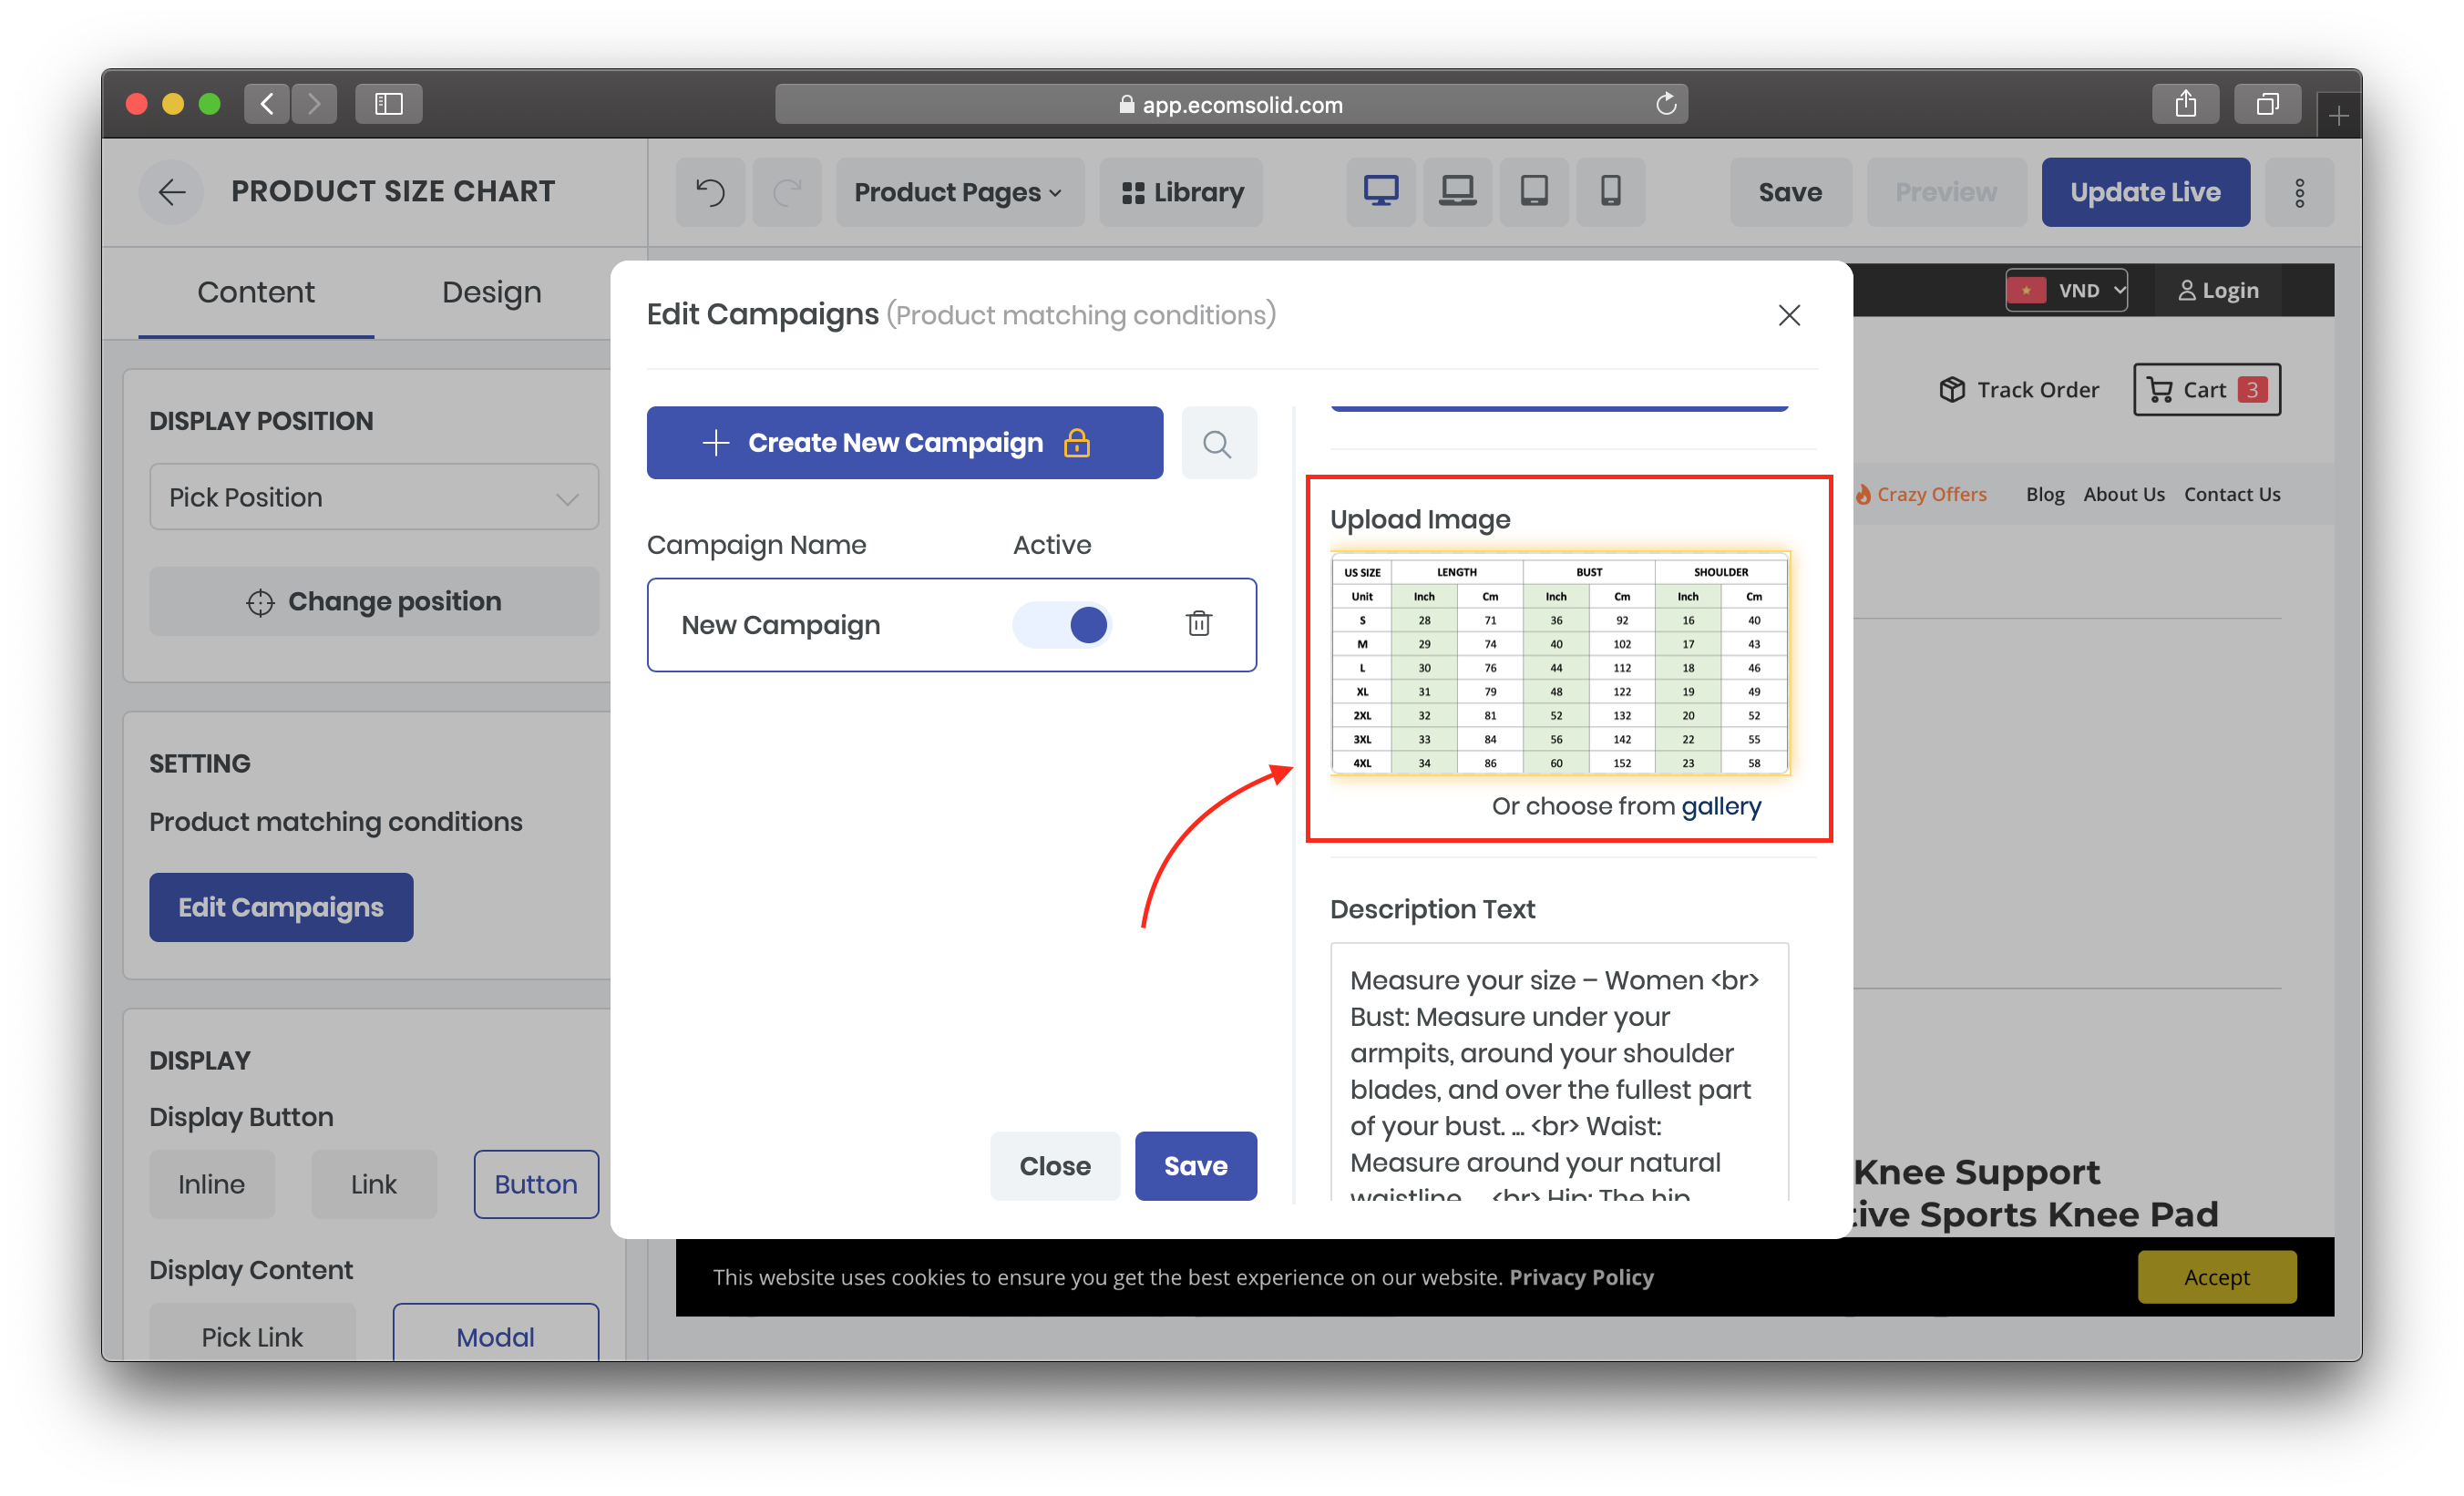Viewport: 2464px width, 1496px height.
Task: Open the Product Pages dropdown
Action: click(959, 191)
